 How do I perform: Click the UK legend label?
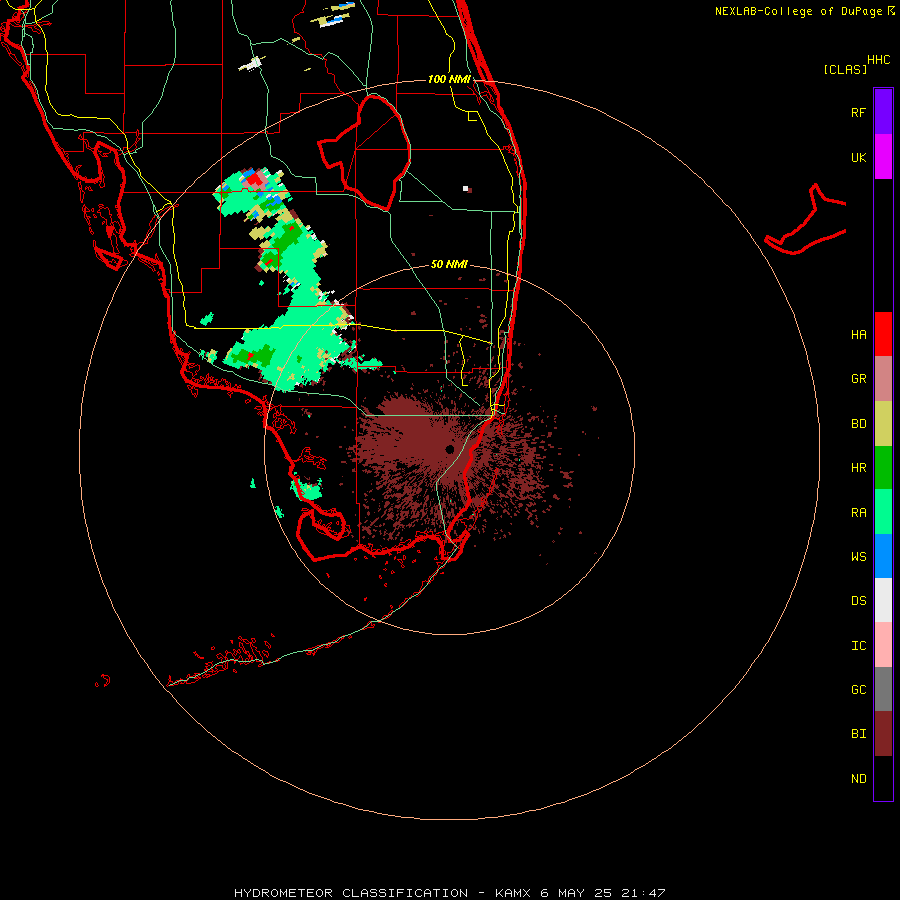858,157
